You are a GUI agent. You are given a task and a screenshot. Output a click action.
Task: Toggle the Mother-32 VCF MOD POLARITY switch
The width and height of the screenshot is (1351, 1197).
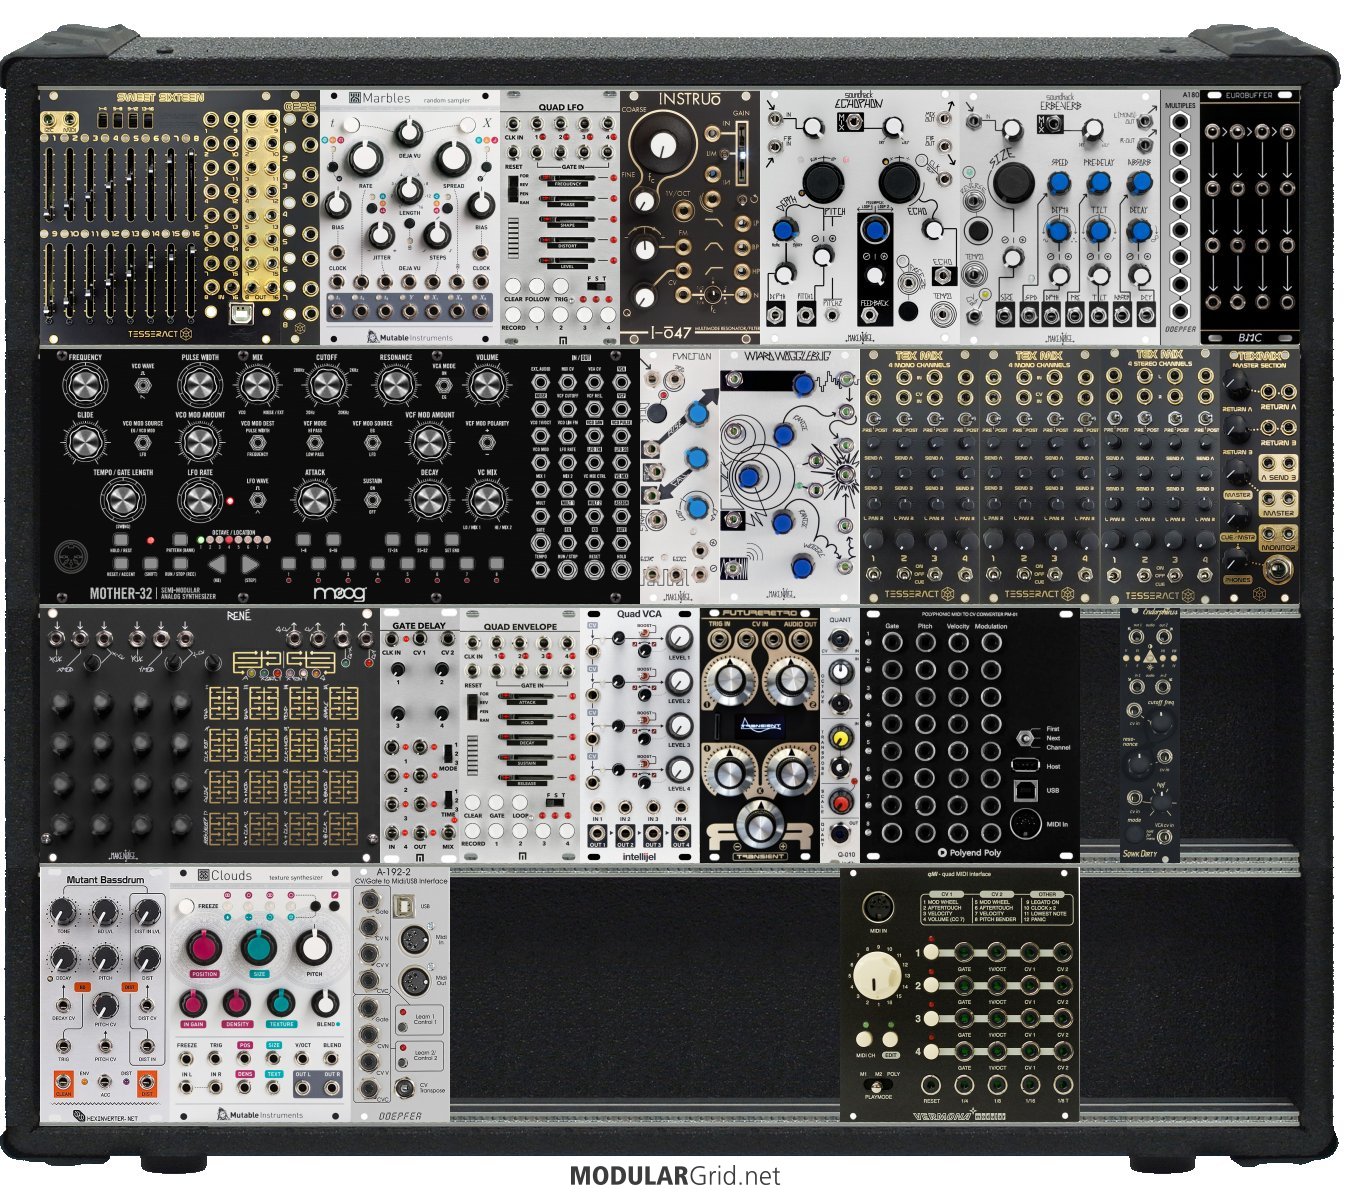(x=485, y=441)
